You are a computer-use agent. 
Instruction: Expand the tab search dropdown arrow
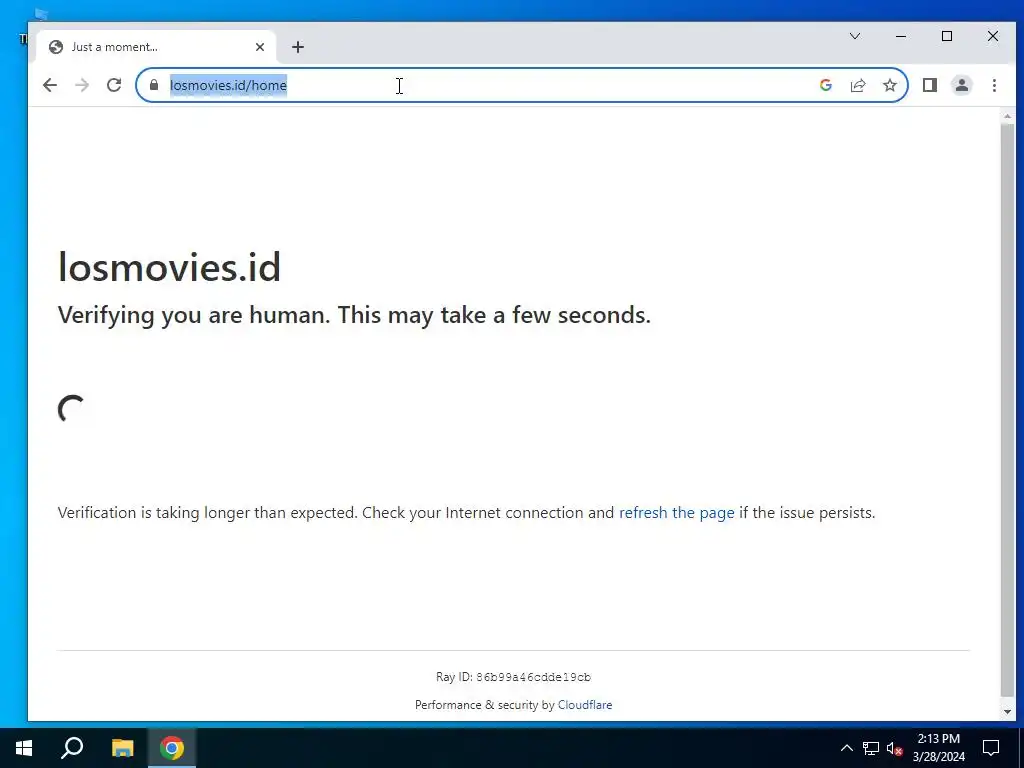[x=854, y=36]
